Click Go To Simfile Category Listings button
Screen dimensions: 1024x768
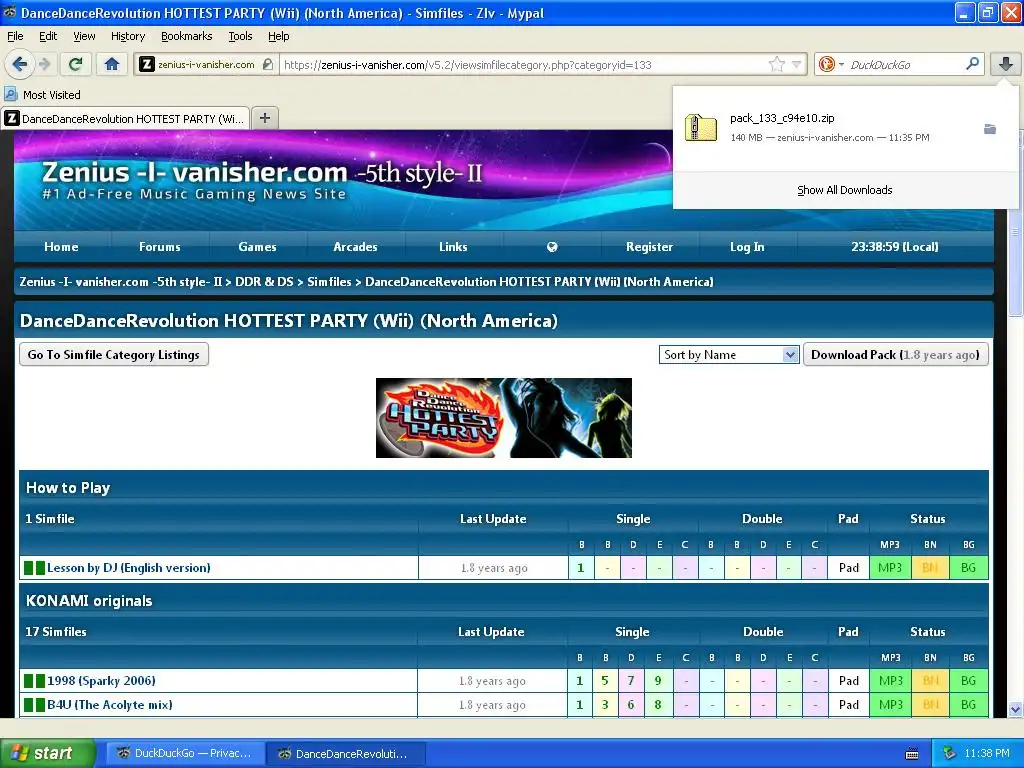[x=114, y=355]
